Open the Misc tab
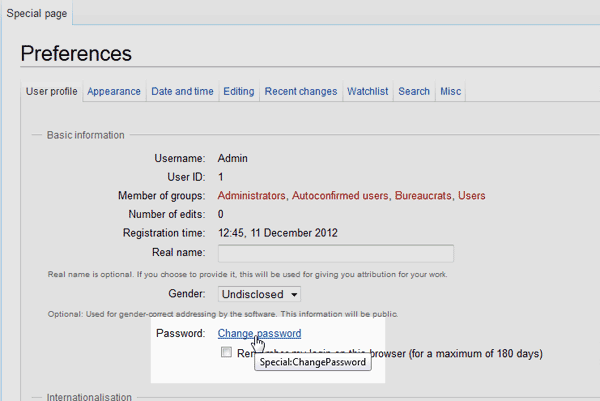This screenshot has width=600, height=401. 450,92
